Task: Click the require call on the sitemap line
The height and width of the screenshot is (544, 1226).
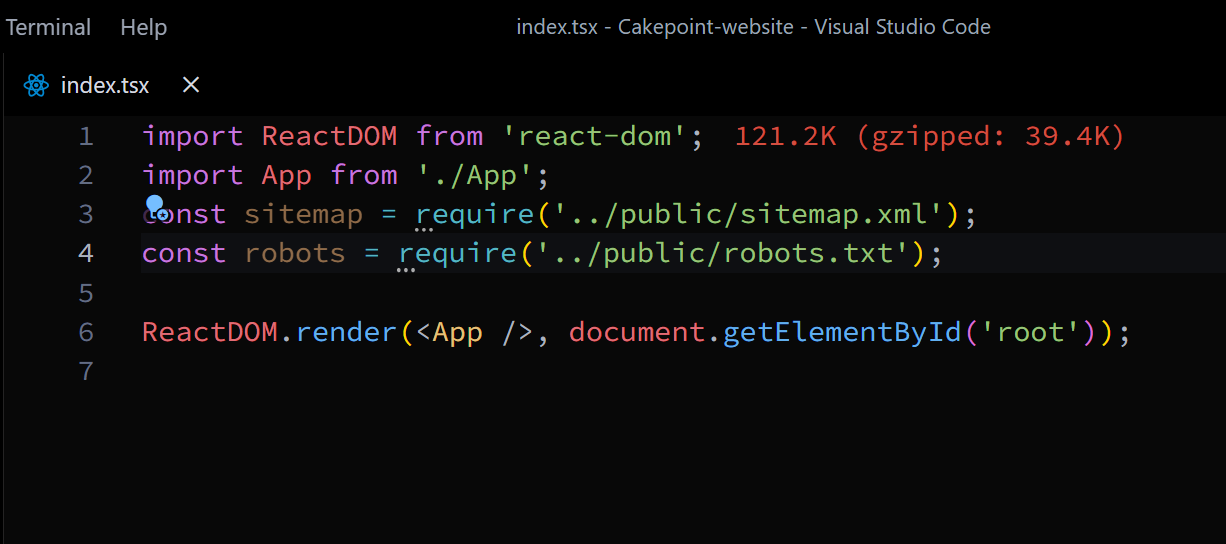Action: click(475, 214)
